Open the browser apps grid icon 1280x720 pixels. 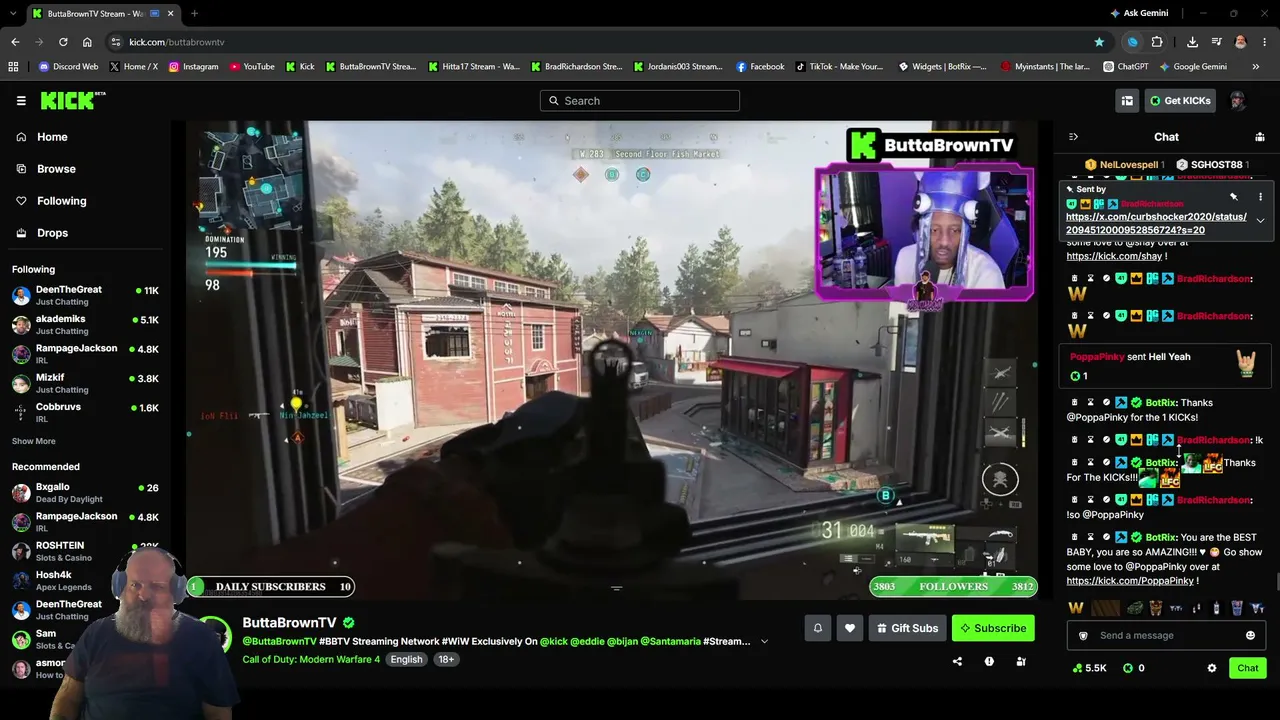click(13, 67)
